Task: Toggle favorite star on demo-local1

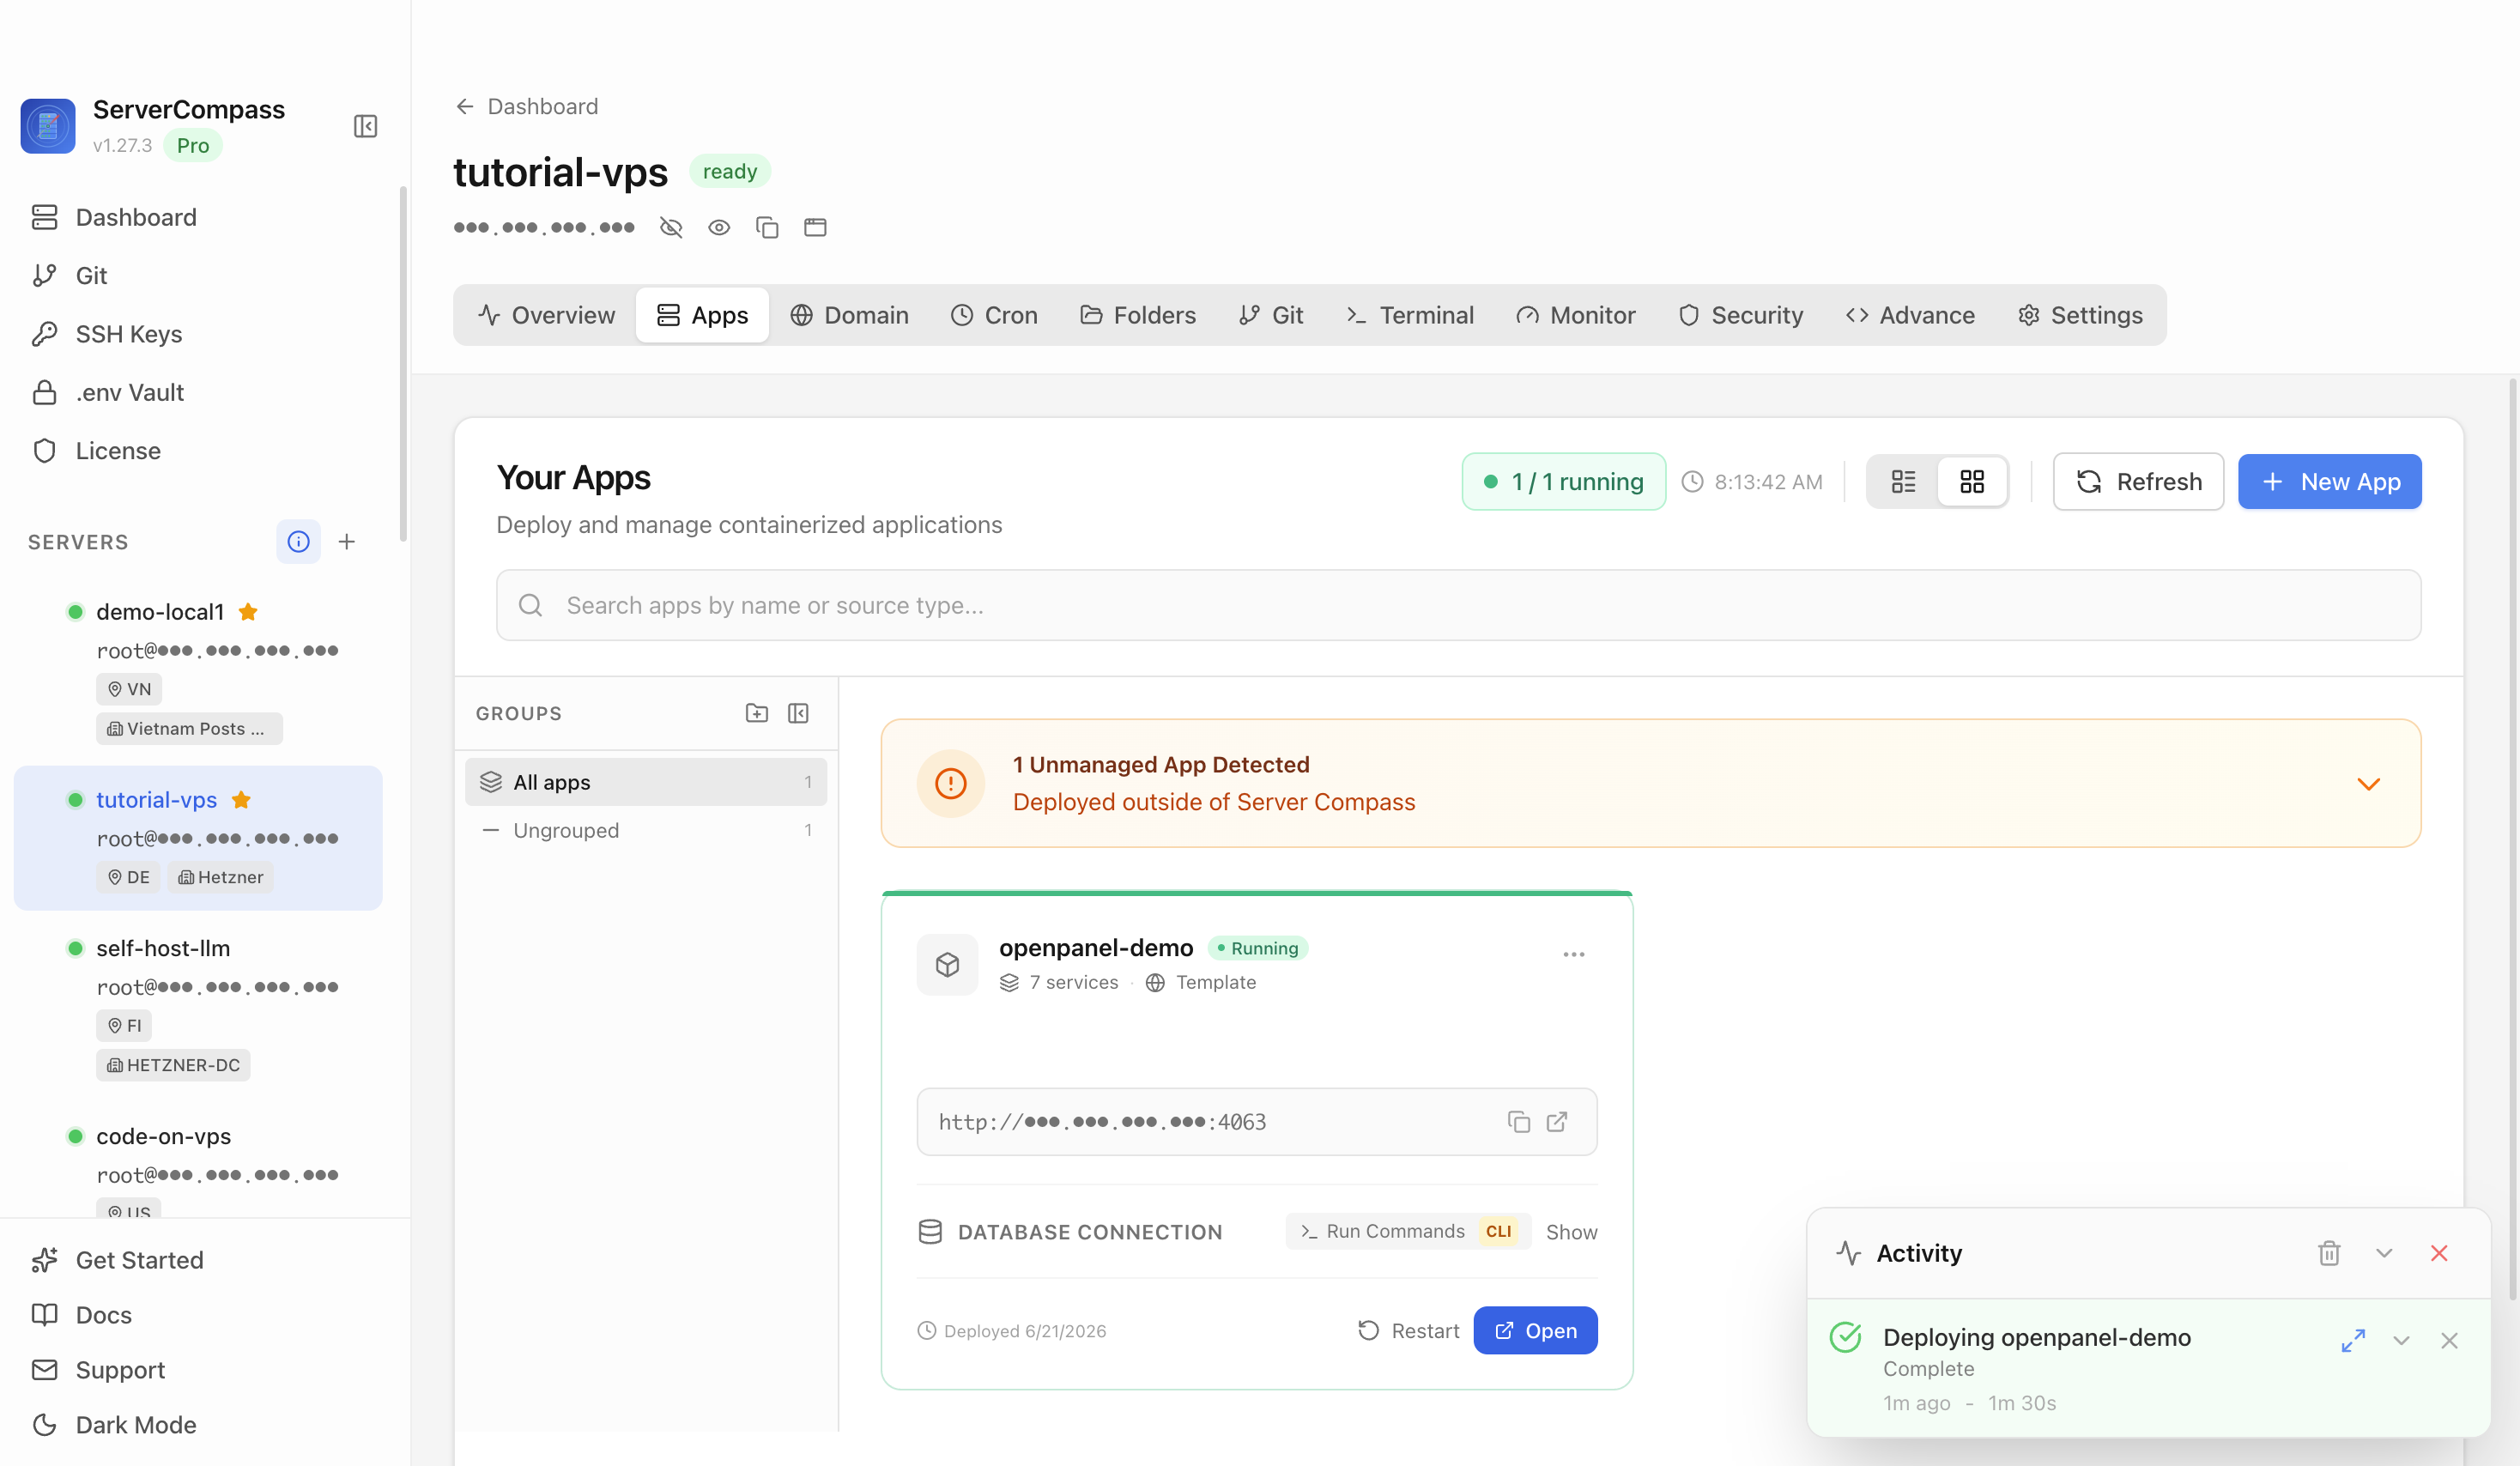Action: 248,611
